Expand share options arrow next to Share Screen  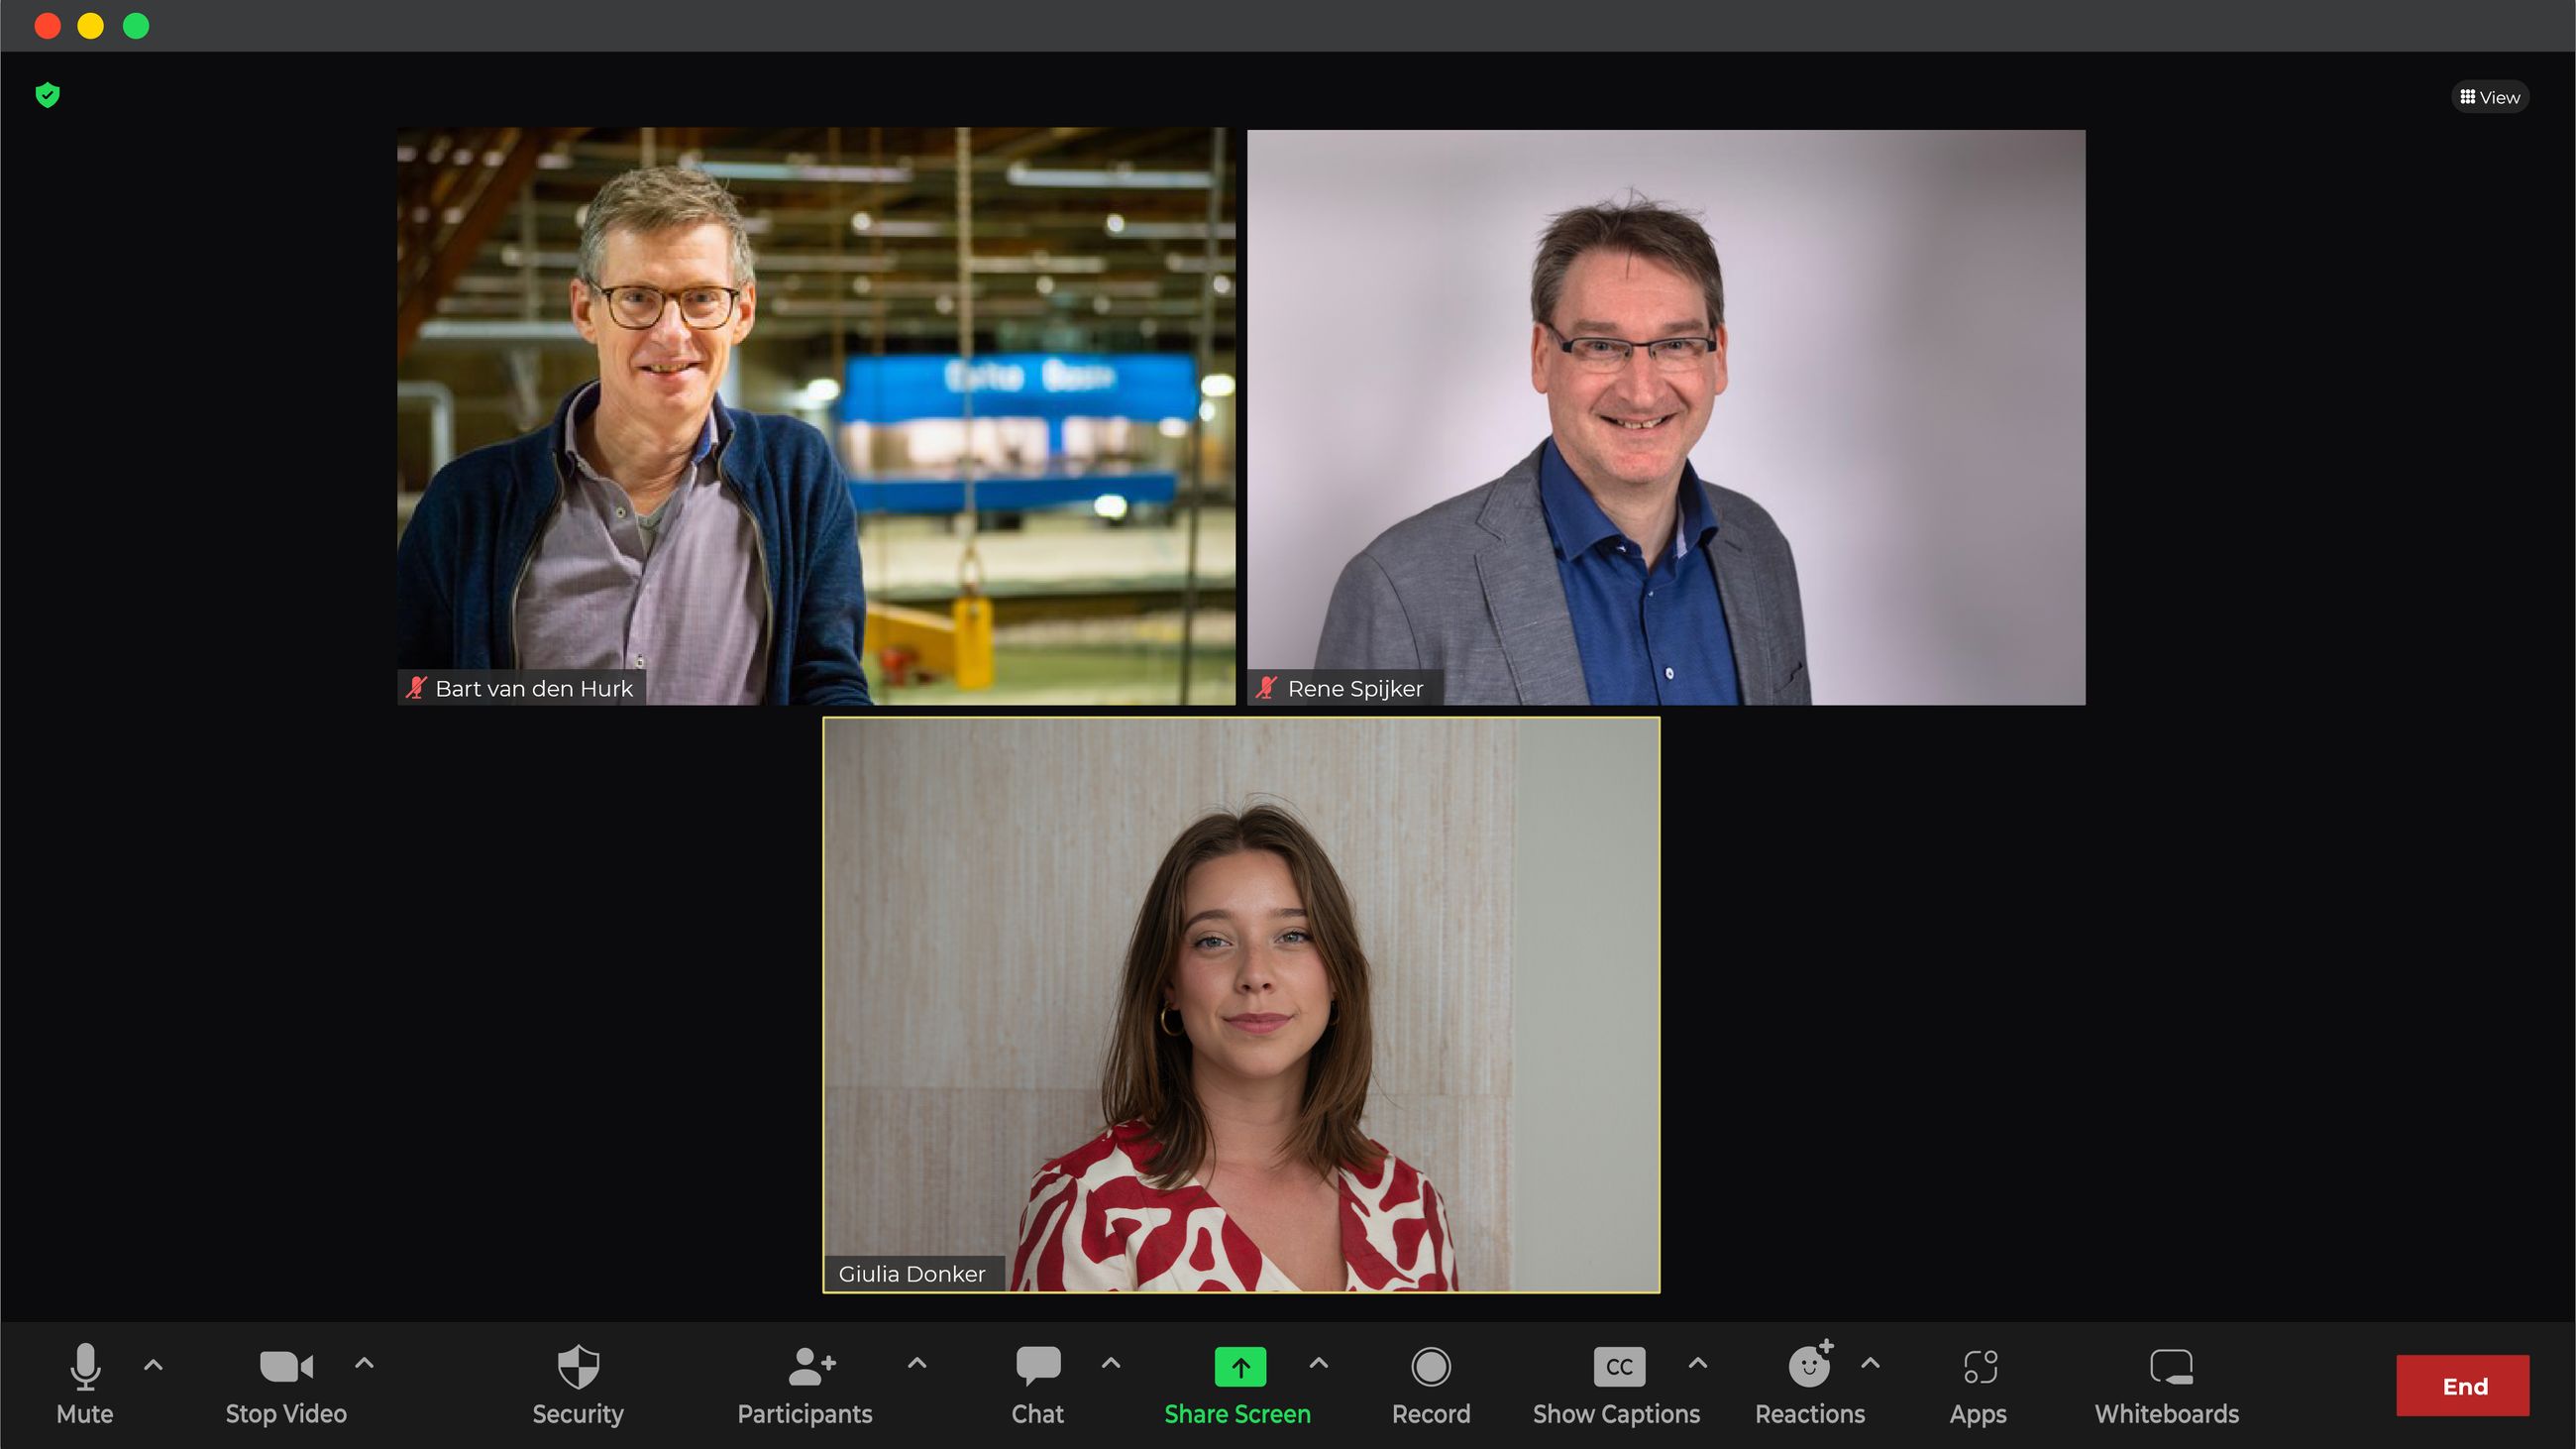pyautogui.click(x=1318, y=1362)
